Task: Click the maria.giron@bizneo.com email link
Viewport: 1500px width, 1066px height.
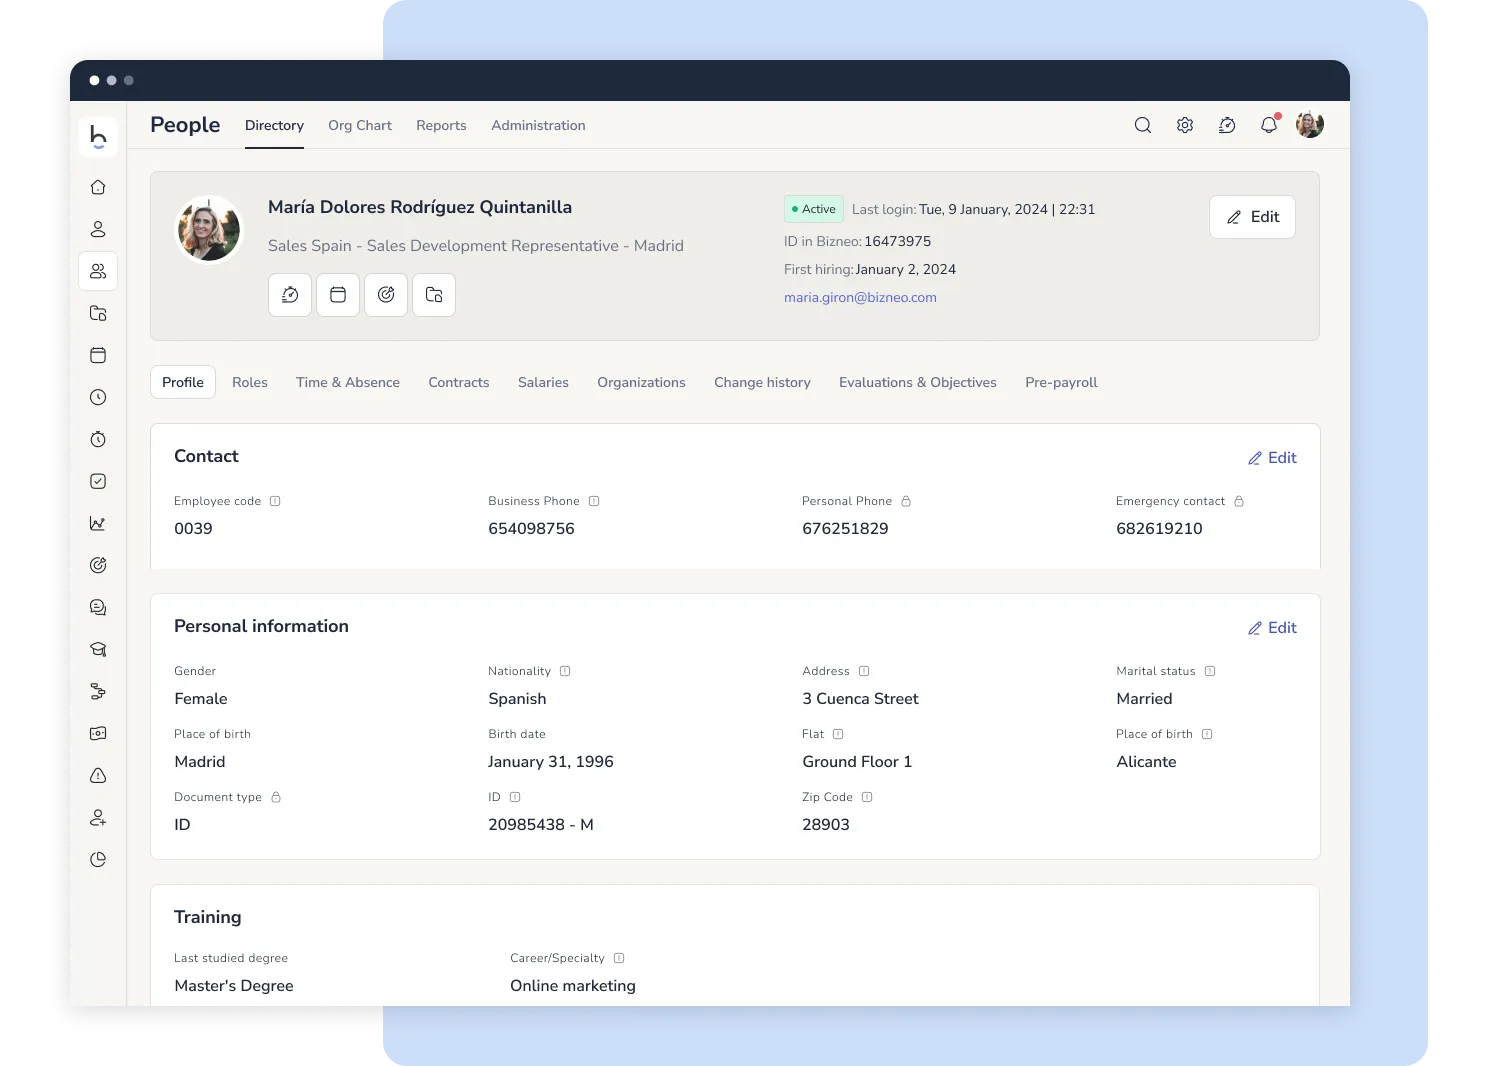Action: [860, 297]
